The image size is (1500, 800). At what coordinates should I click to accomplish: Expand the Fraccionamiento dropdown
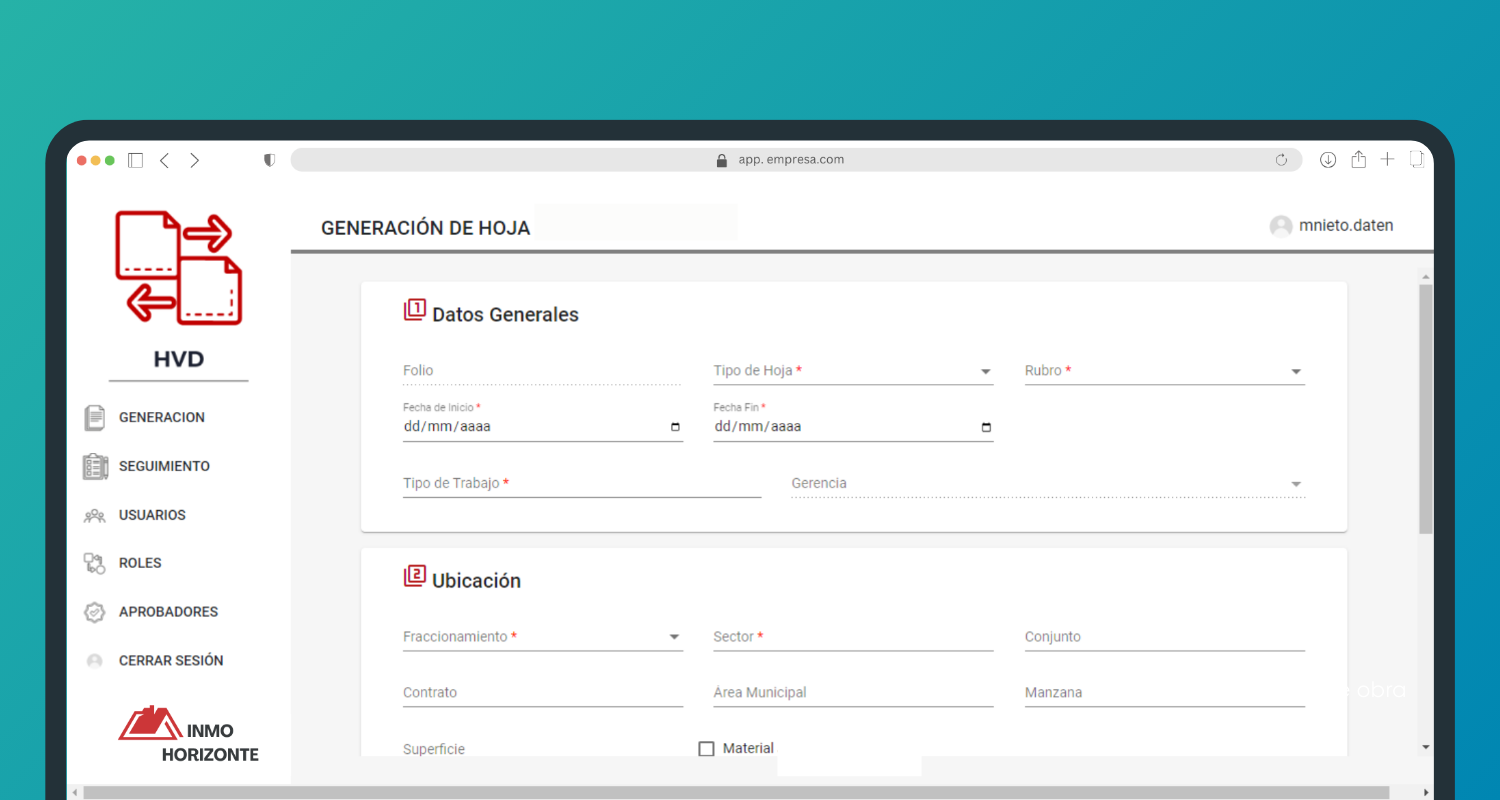[x=674, y=637]
